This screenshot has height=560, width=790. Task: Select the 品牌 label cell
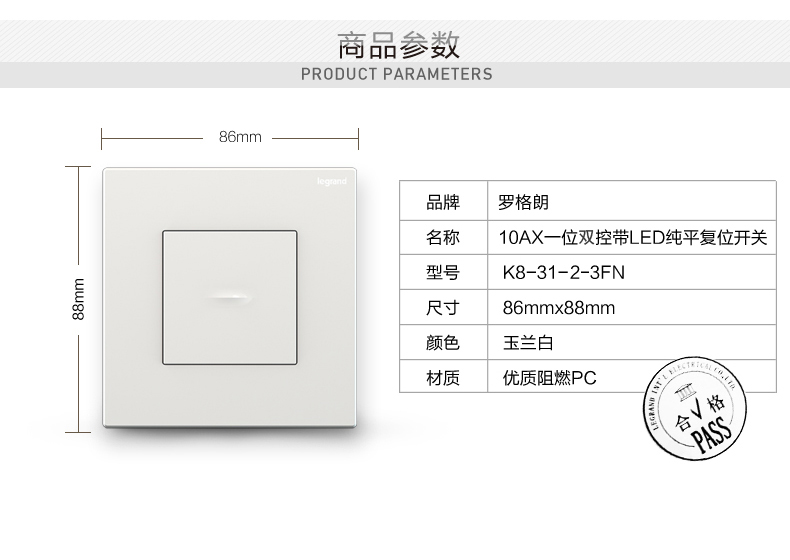443,203
